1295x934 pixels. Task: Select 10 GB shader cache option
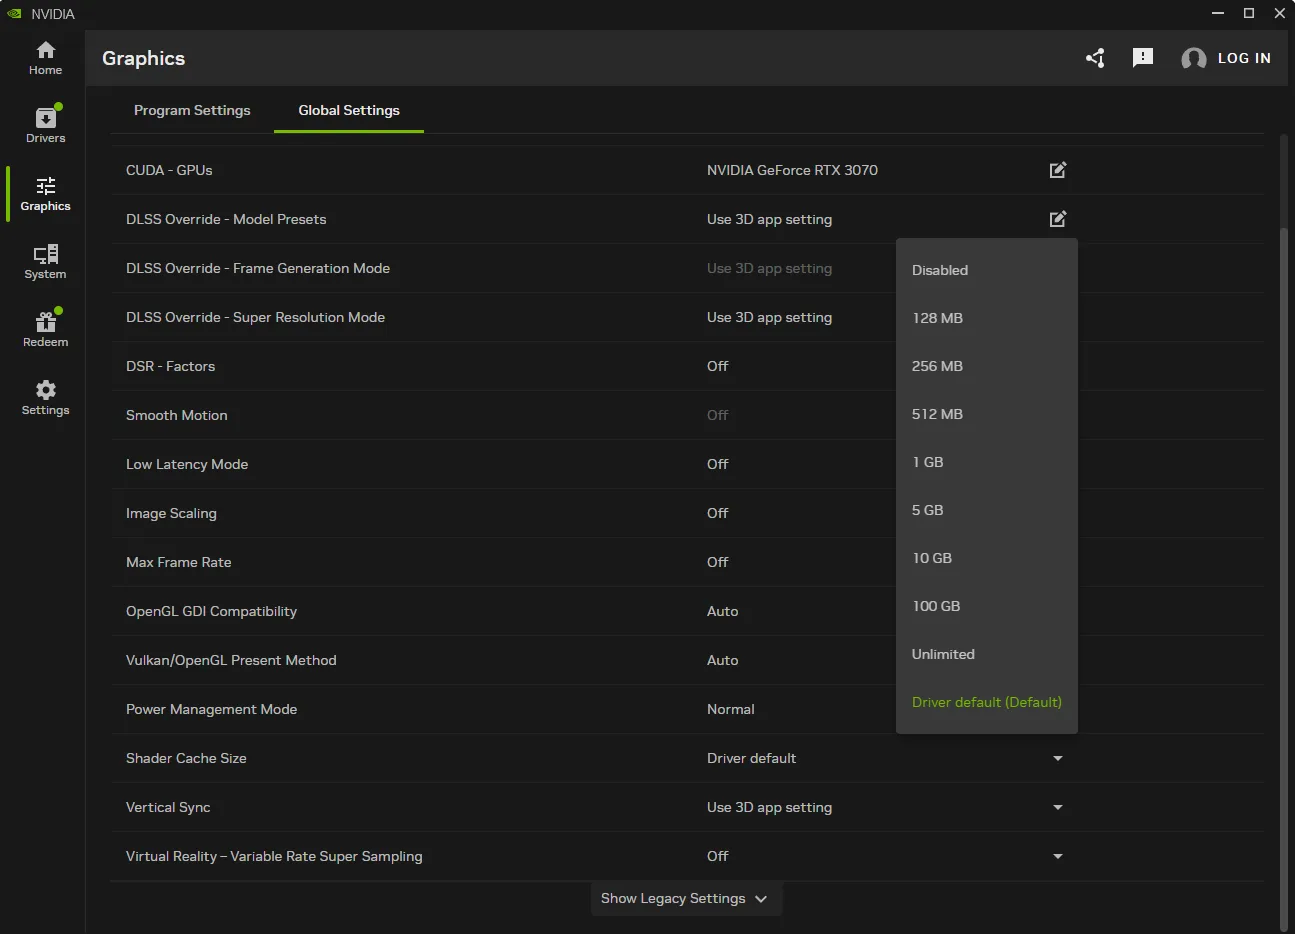[x=932, y=558]
